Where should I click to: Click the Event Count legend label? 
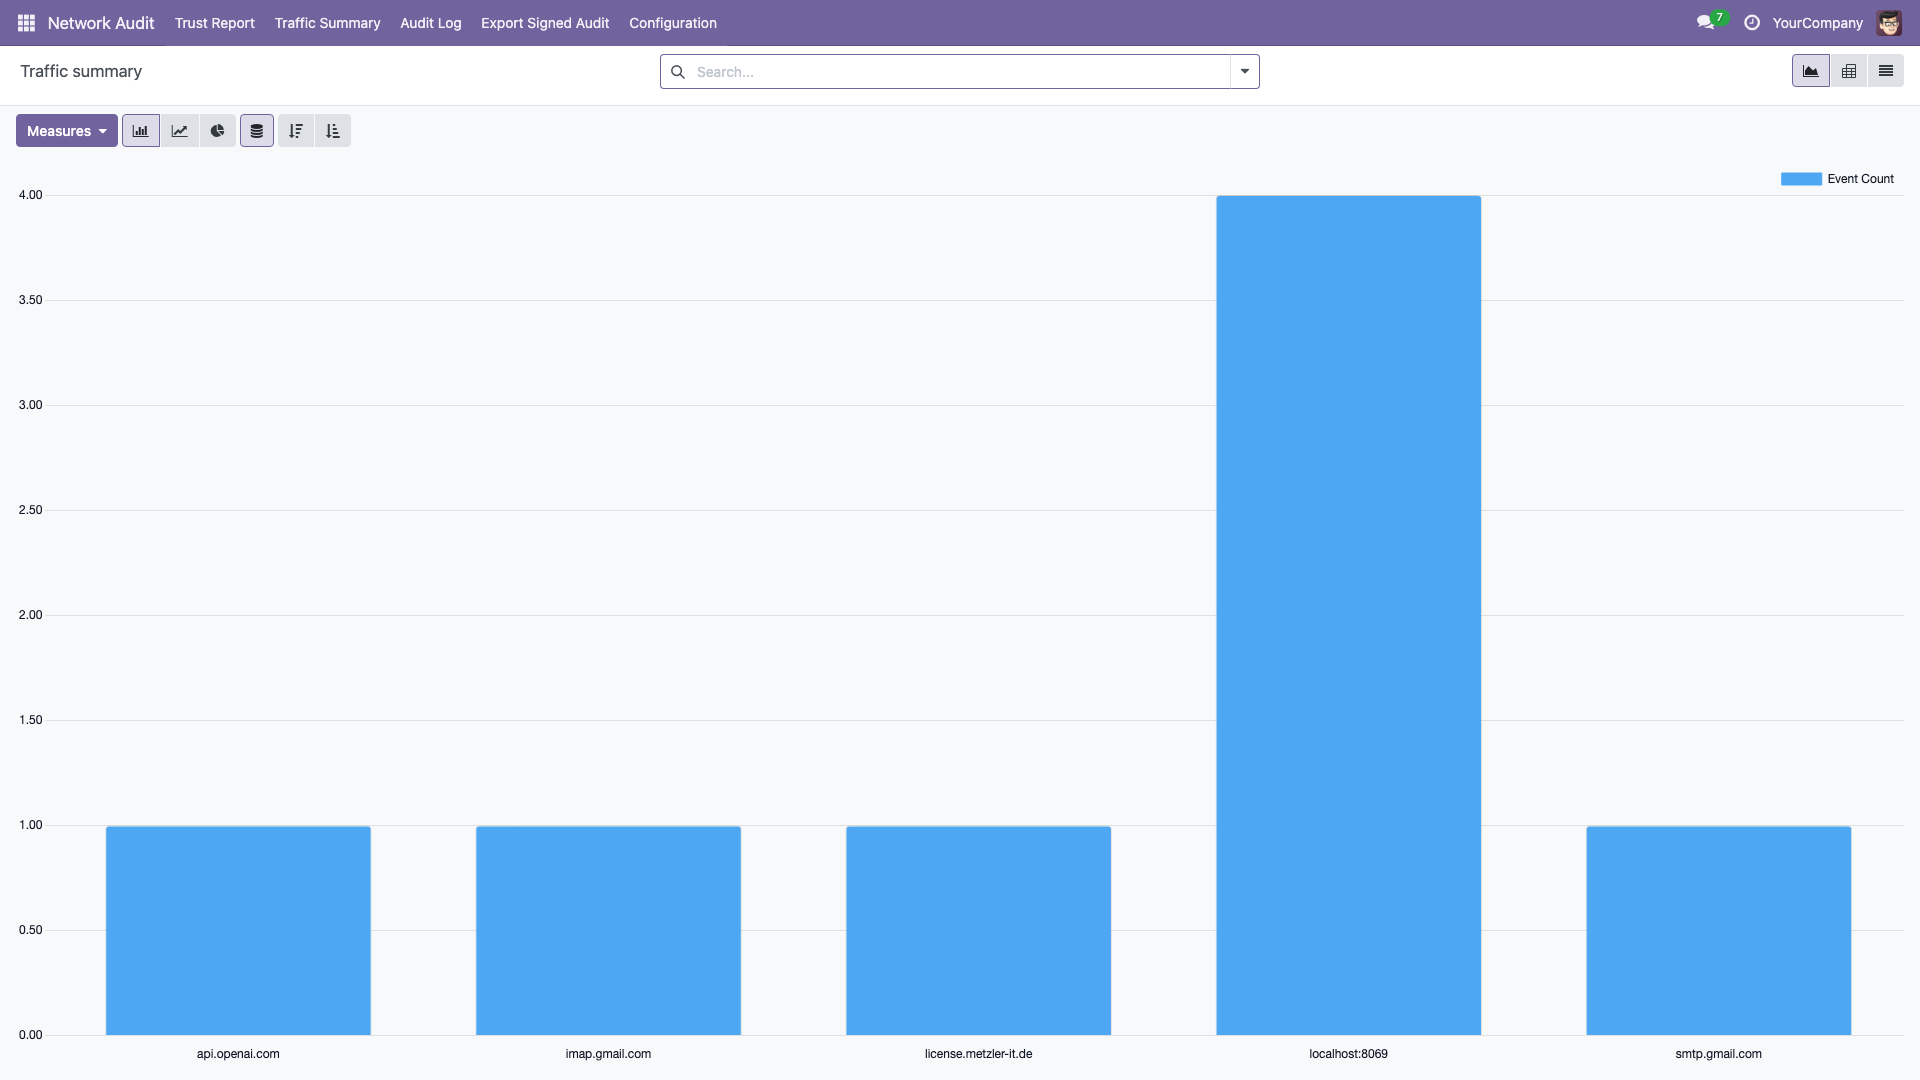coord(1860,179)
